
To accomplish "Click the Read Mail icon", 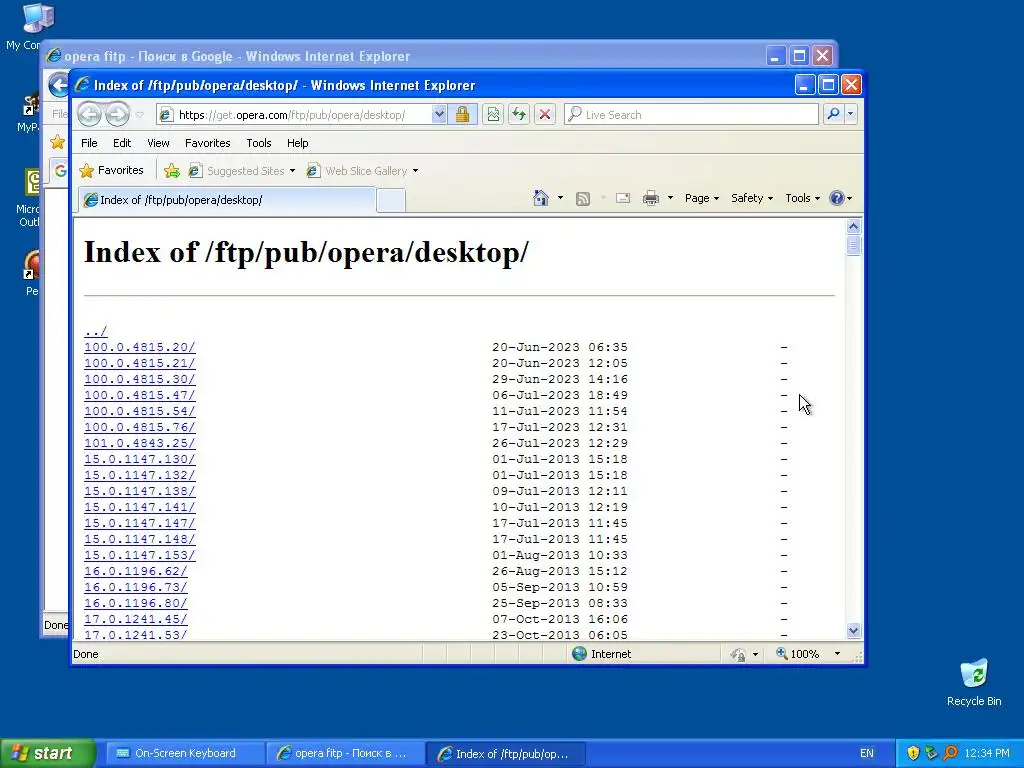I will (623, 199).
